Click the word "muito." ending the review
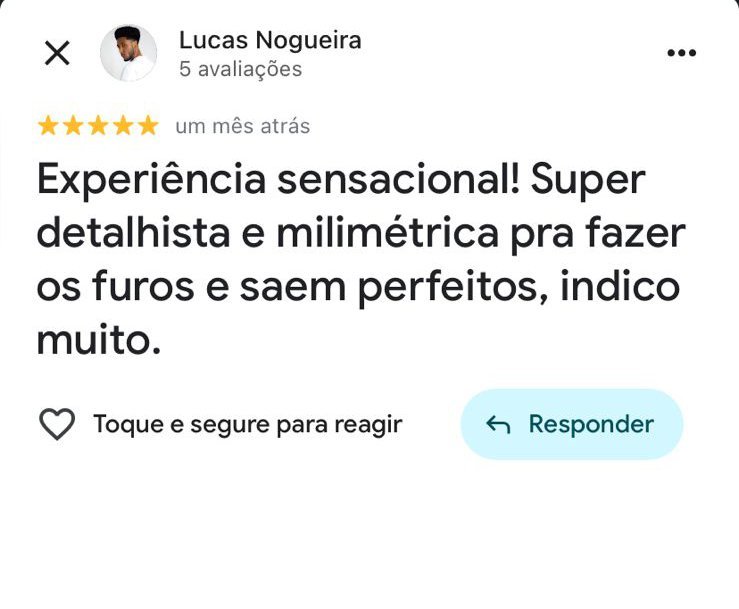The image size is (739, 609). tap(98, 341)
